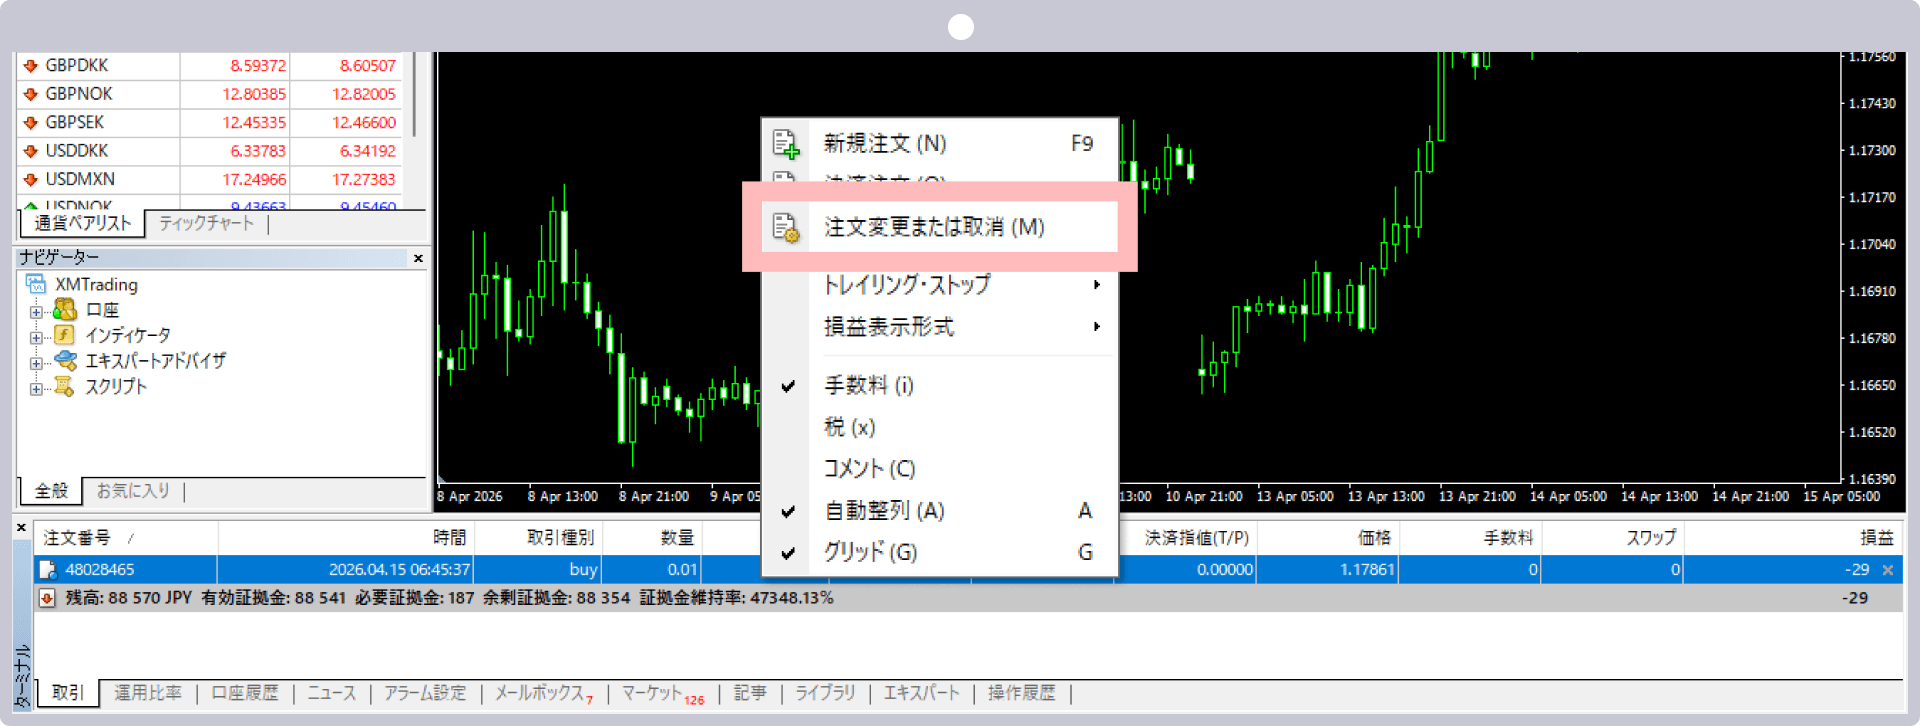The height and width of the screenshot is (726, 1920).
Task: Open the 取引 terminal tab
Action: 68,693
